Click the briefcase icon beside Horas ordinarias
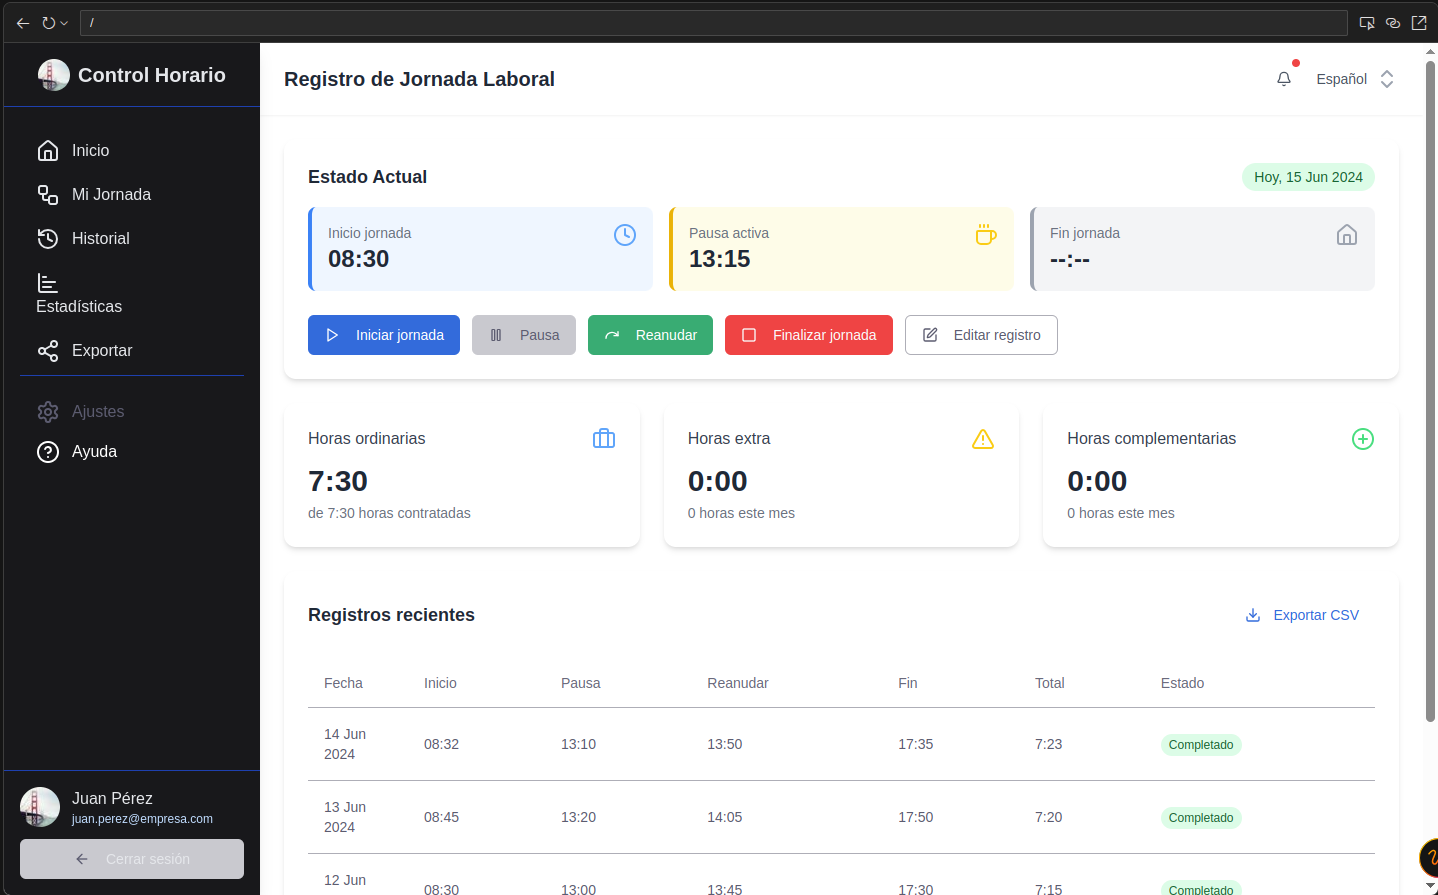Image resolution: width=1438 pixels, height=895 pixels. (604, 439)
